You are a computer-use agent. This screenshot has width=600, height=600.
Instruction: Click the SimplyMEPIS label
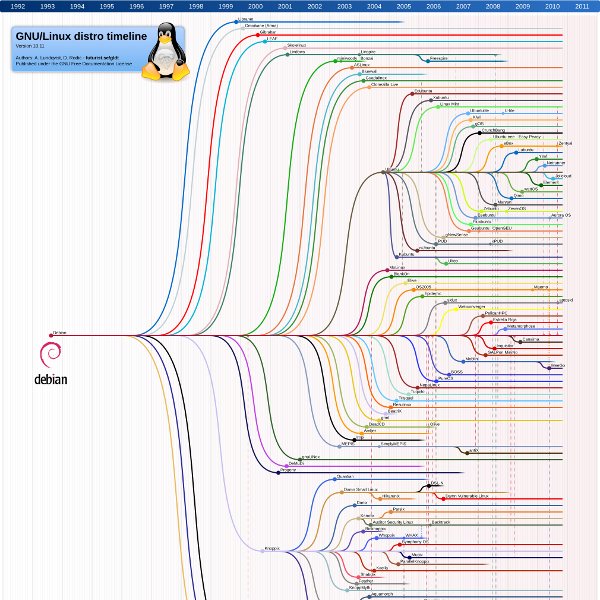(x=393, y=444)
